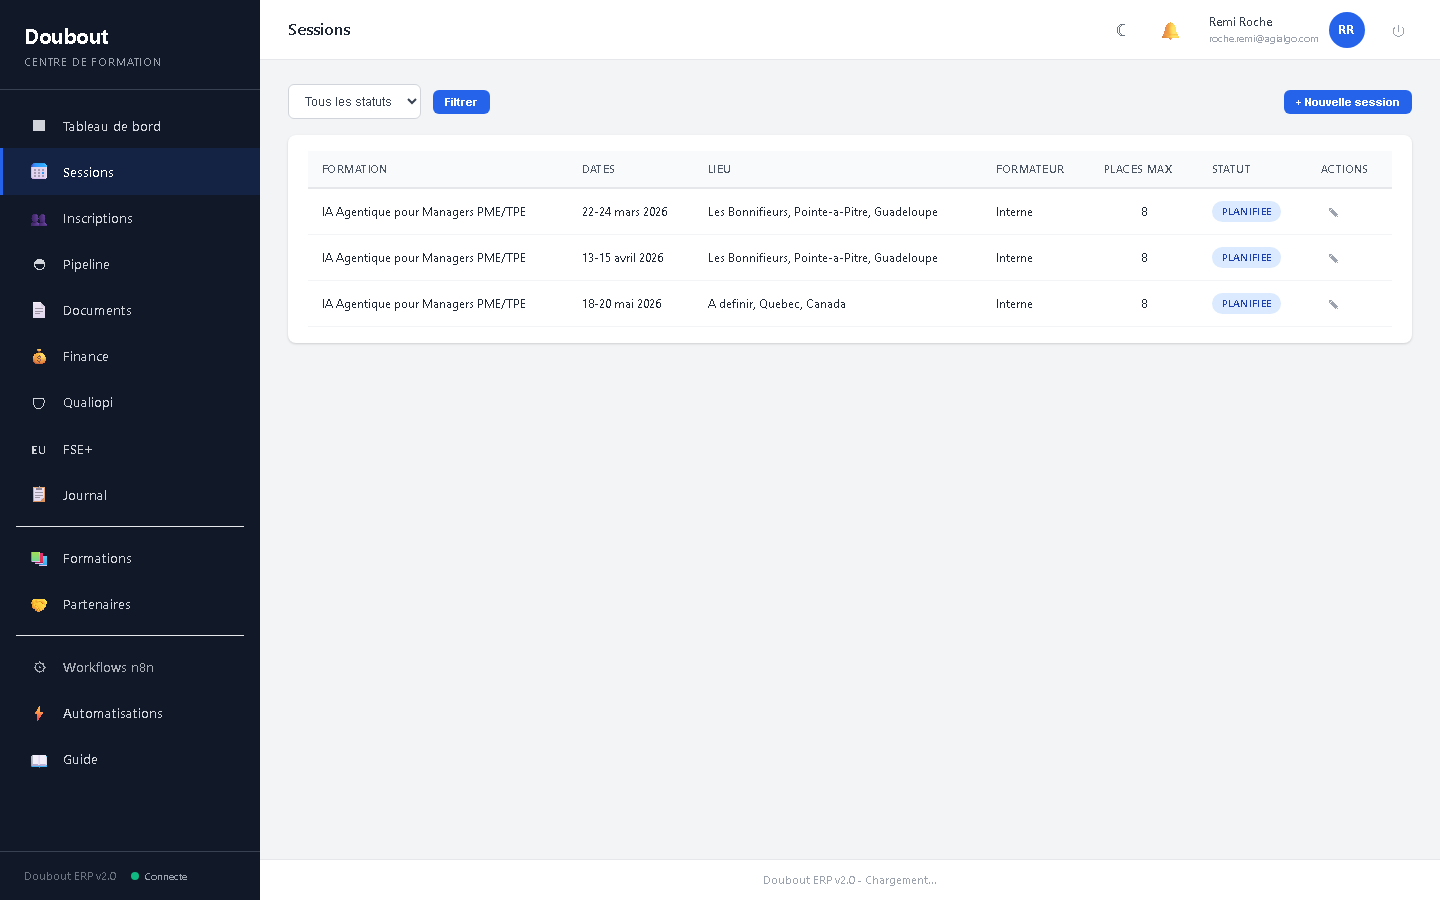1440x900 pixels.
Task: Open the Qualiopi shield section
Action: pos(88,403)
